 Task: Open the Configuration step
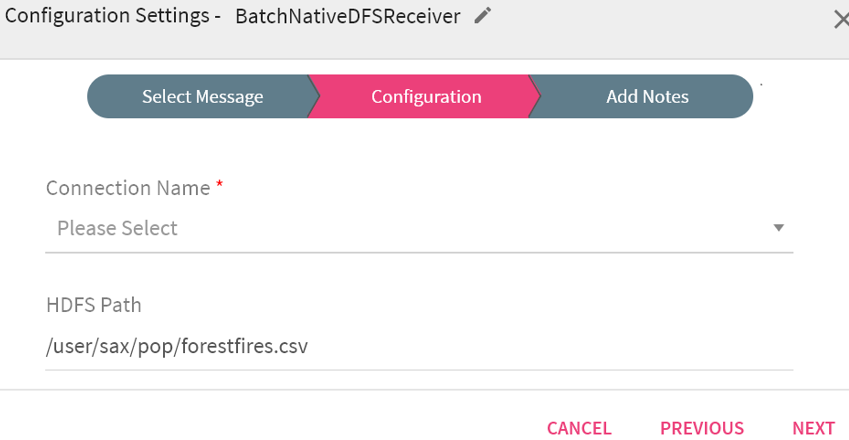pyautogui.click(x=426, y=96)
